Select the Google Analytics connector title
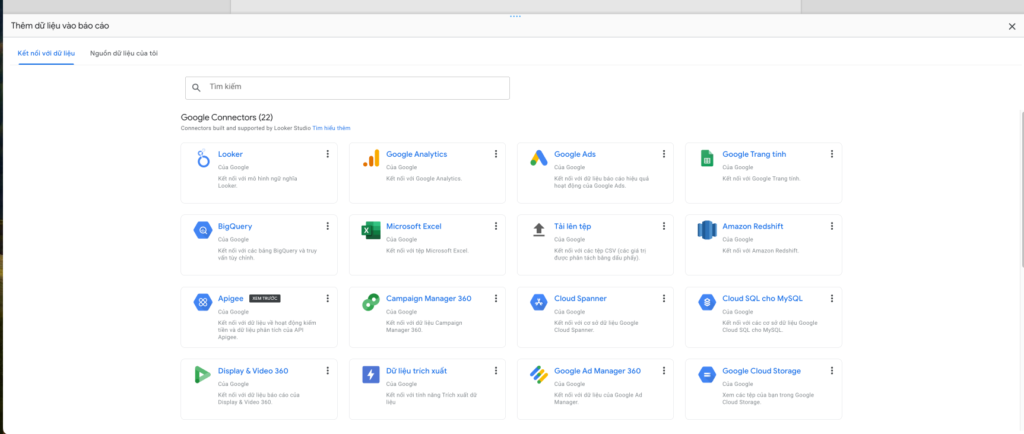 417,154
